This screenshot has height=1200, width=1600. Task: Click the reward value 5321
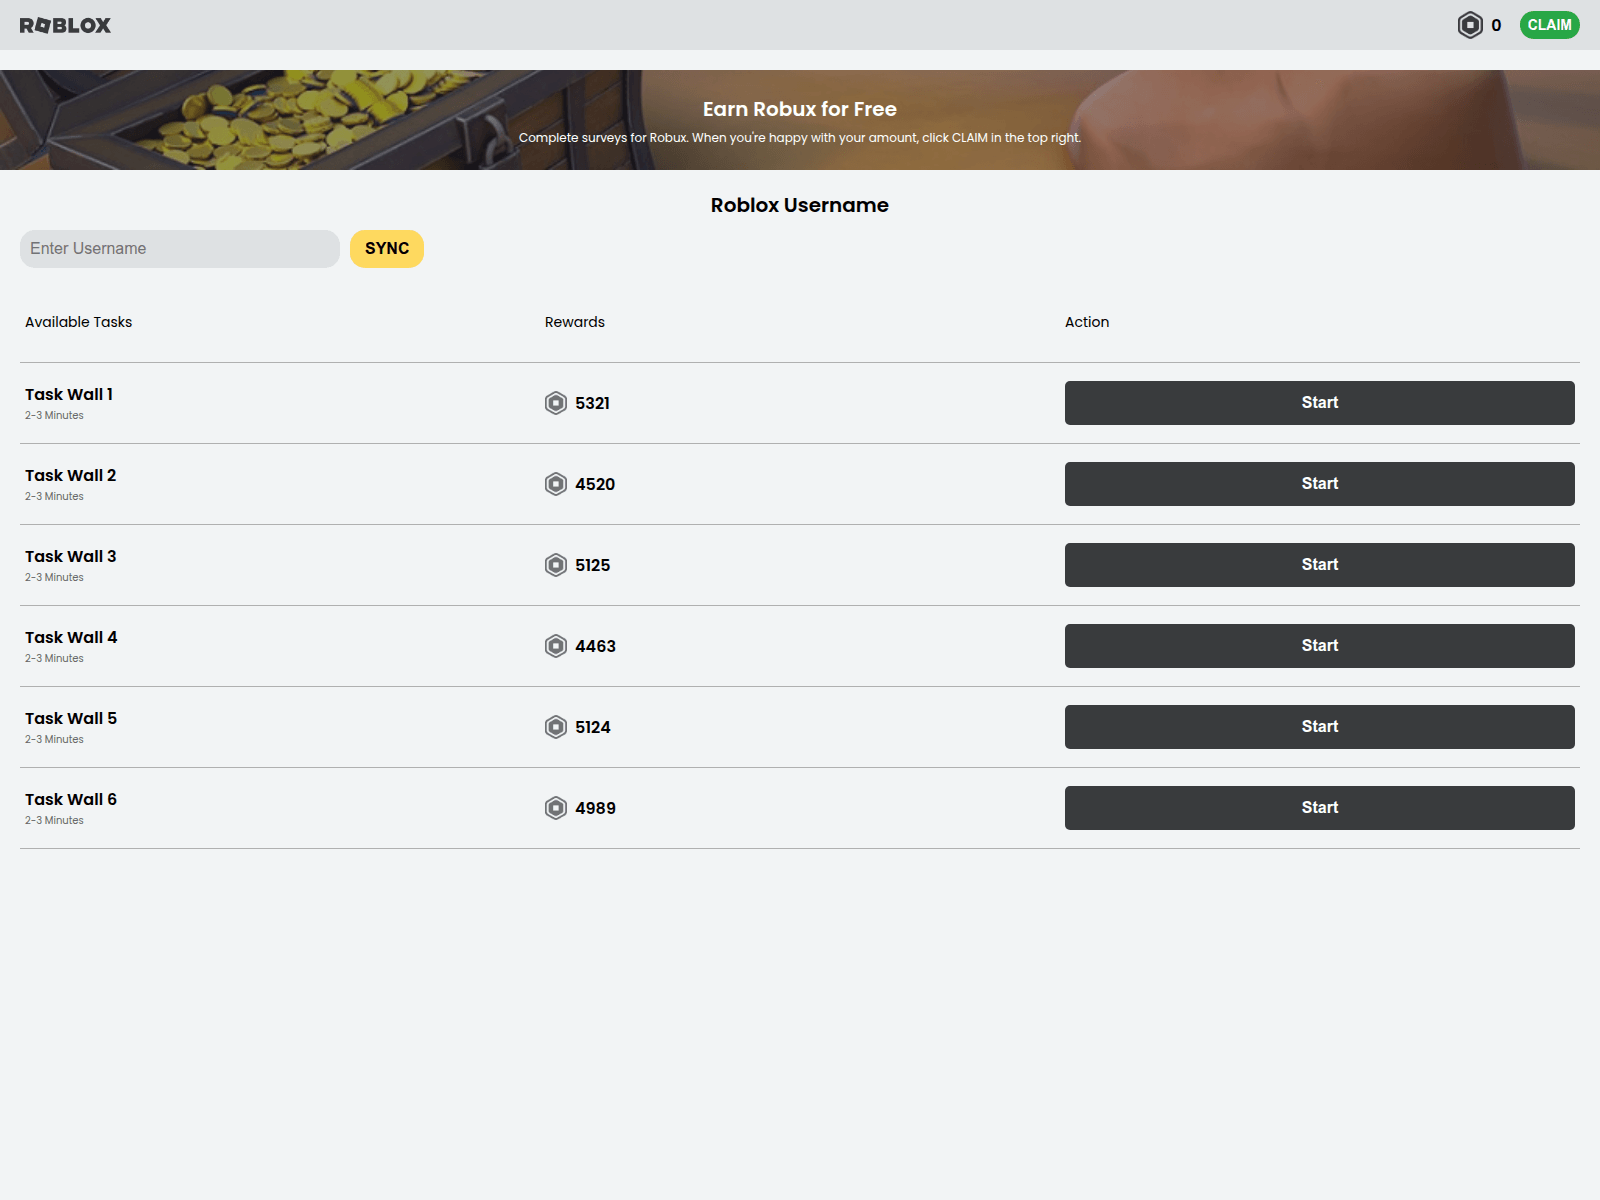[592, 403]
